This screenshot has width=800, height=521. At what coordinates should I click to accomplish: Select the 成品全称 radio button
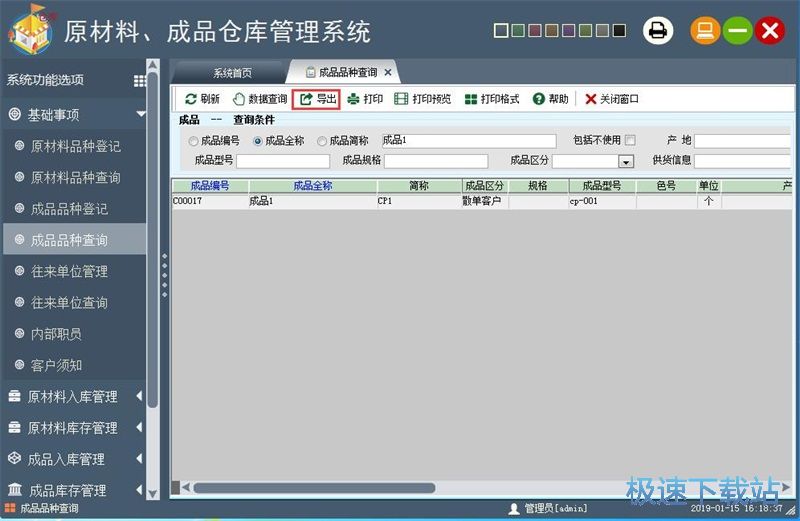coord(258,141)
